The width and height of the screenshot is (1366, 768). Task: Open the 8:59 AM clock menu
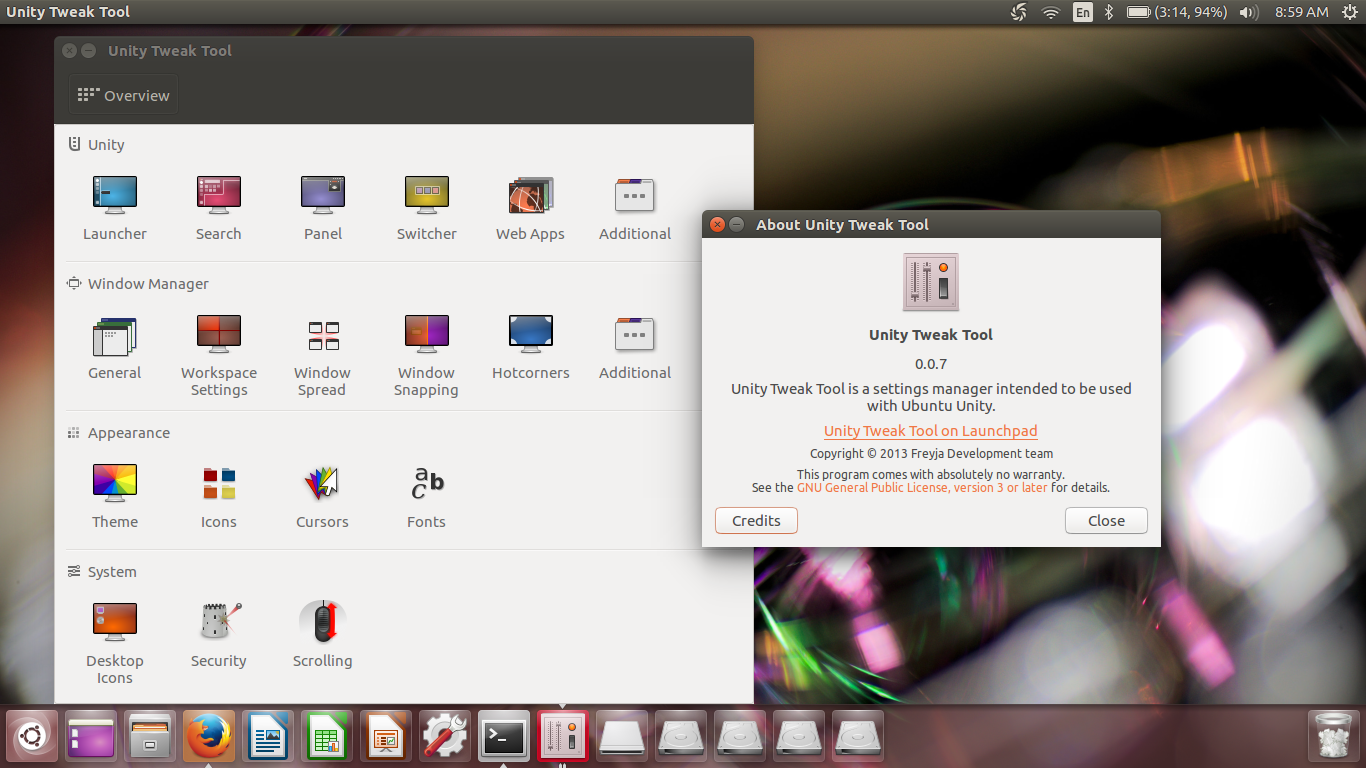(x=1302, y=12)
